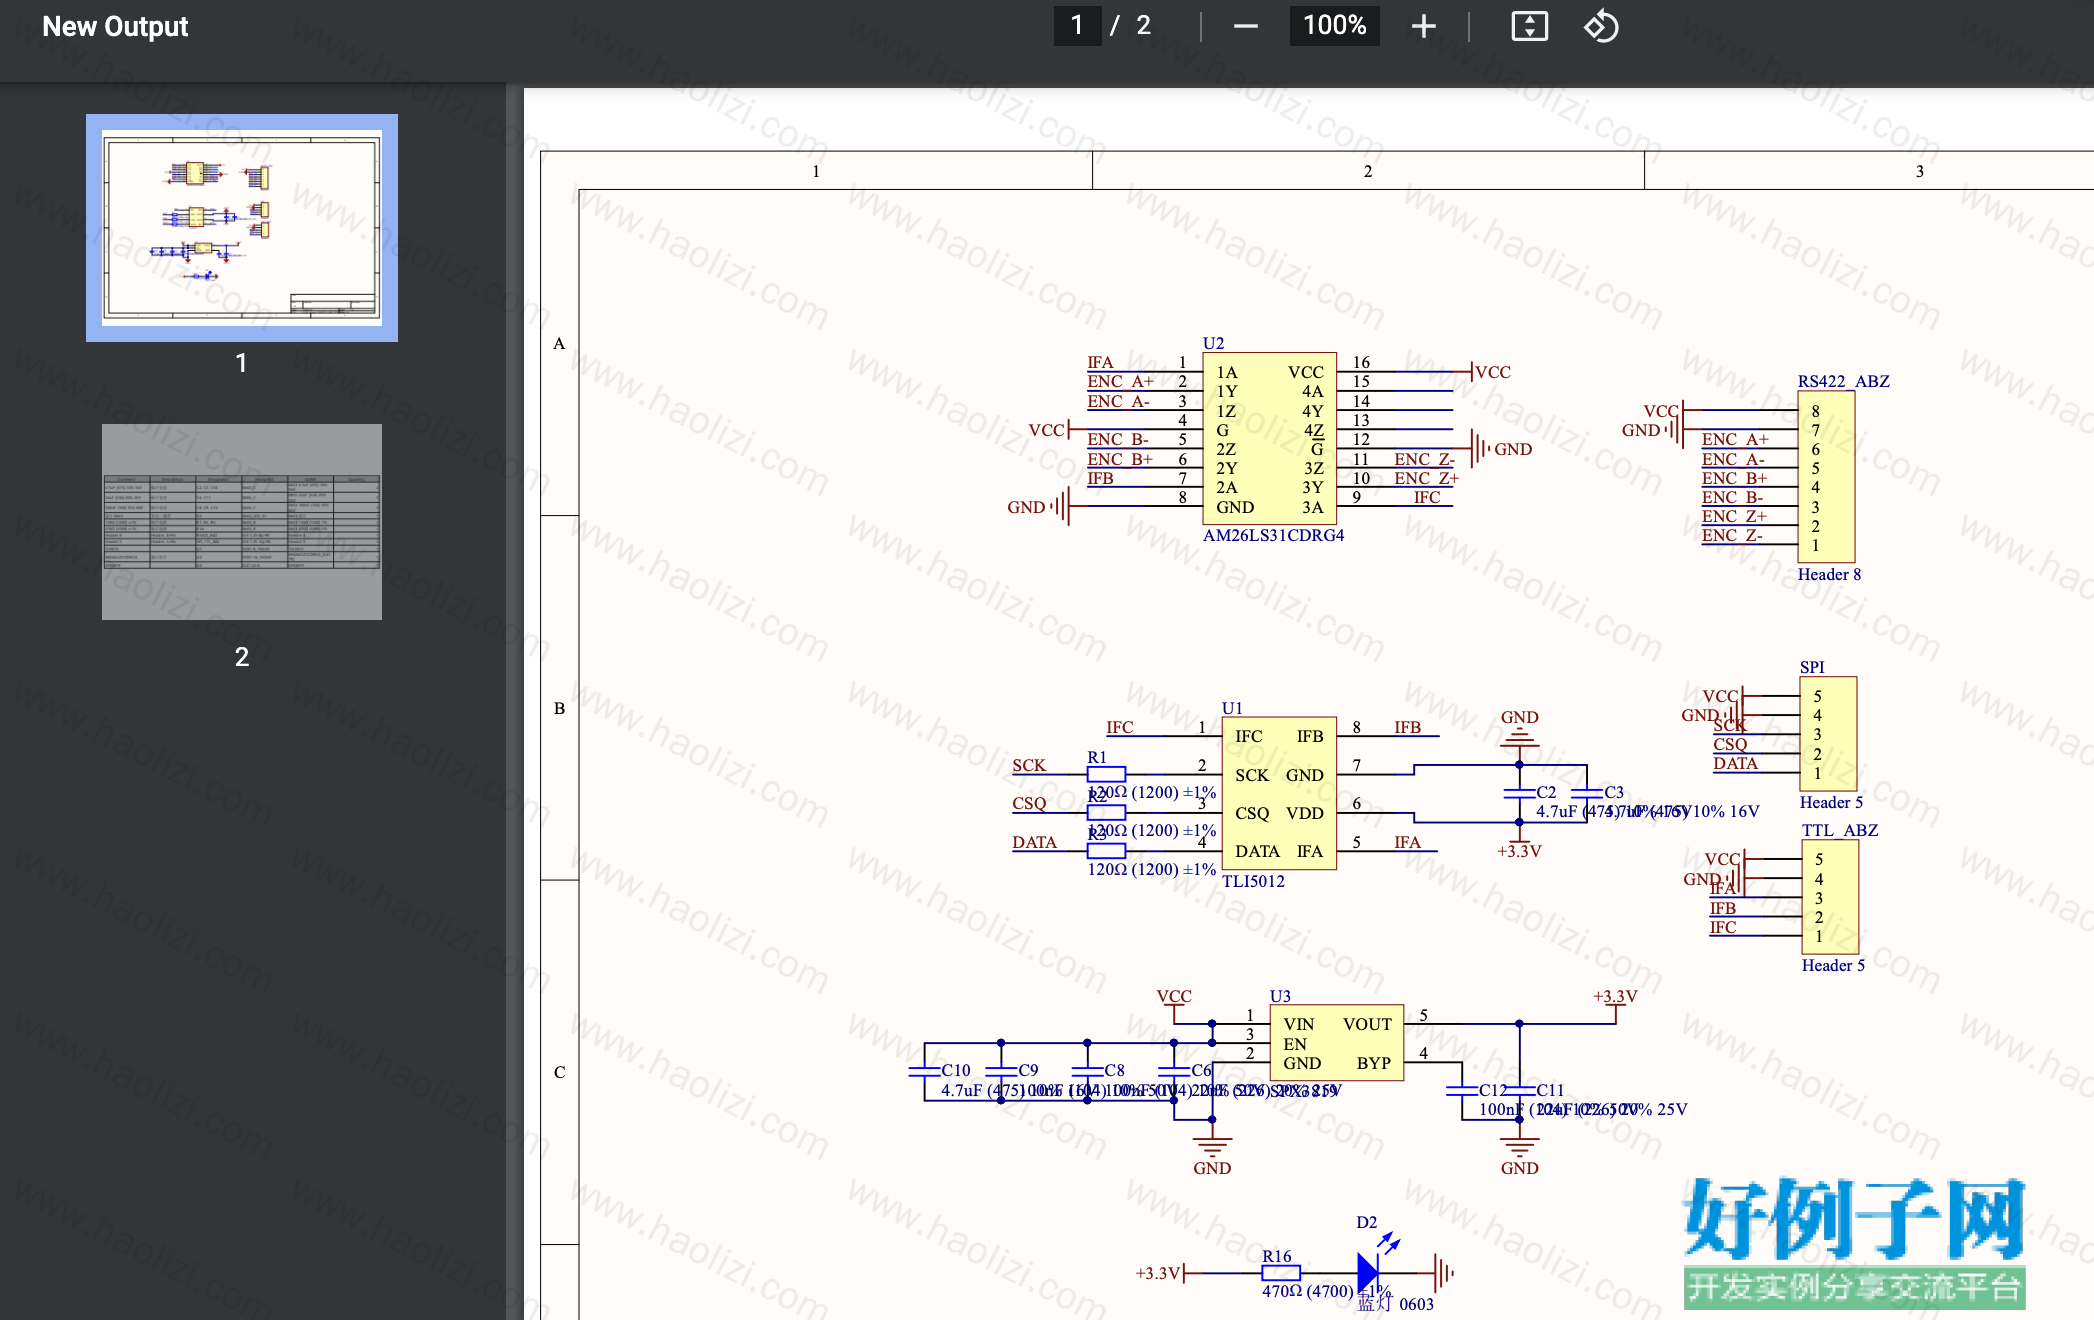Click the C11 capacitor label

pos(1550,1090)
